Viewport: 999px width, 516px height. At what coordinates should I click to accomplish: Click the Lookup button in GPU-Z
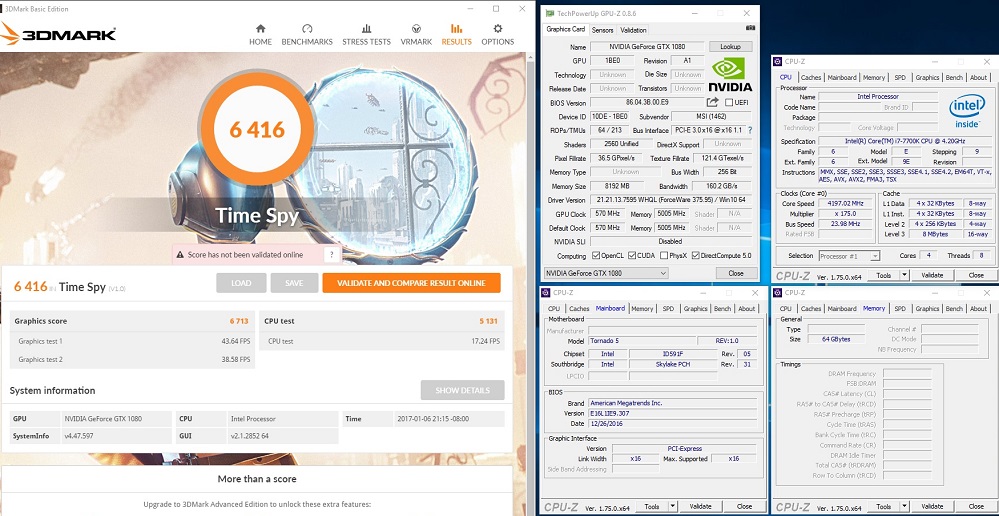[x=730, y=47]
